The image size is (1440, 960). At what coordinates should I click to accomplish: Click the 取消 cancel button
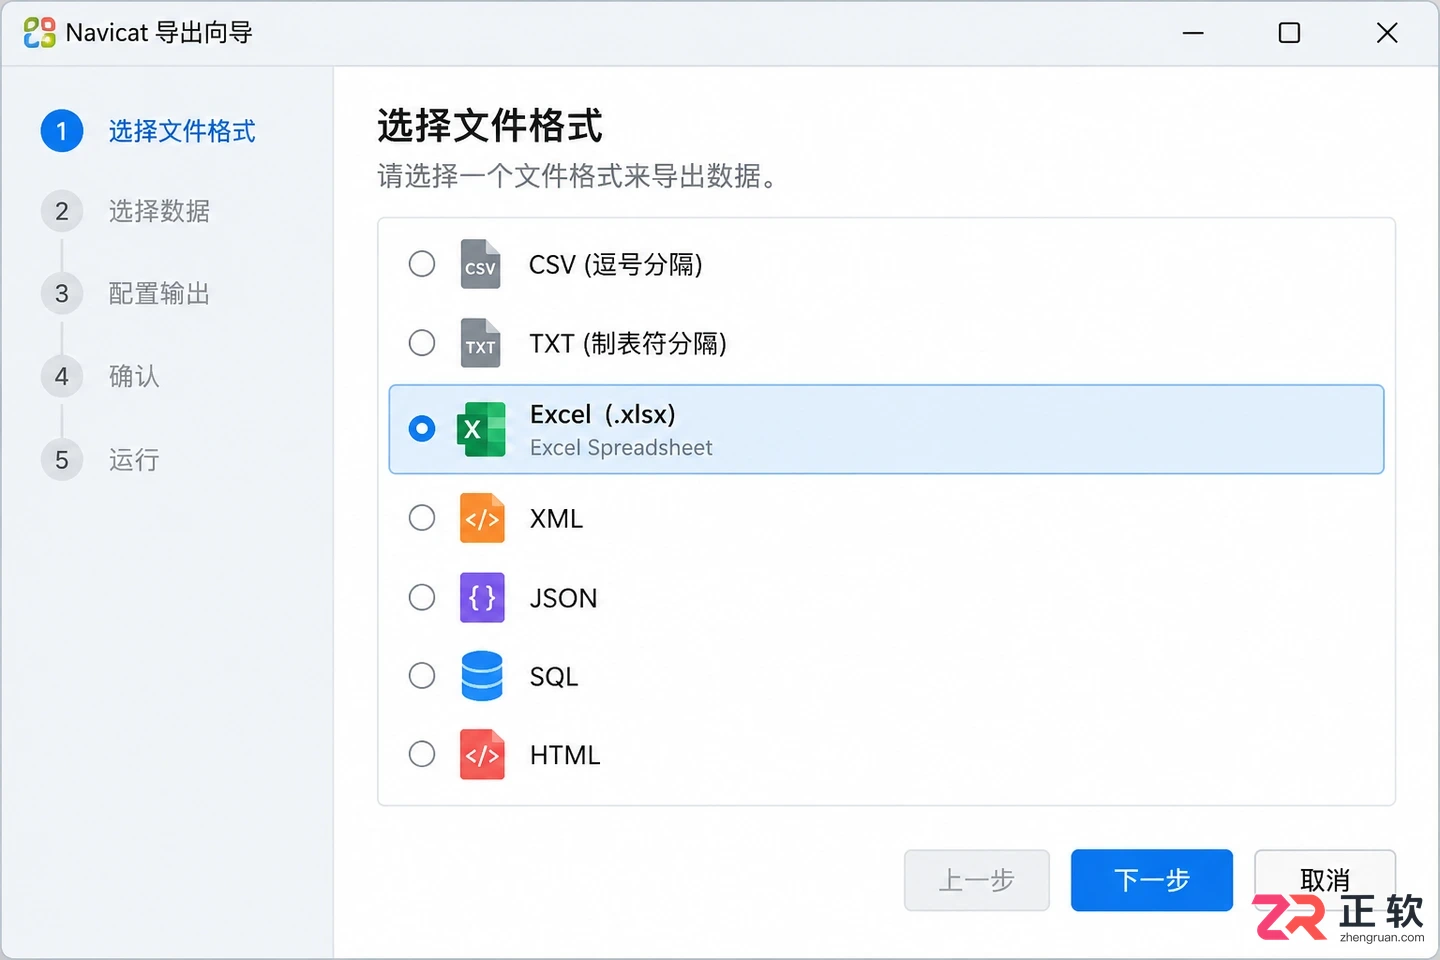pos(1325,880)
